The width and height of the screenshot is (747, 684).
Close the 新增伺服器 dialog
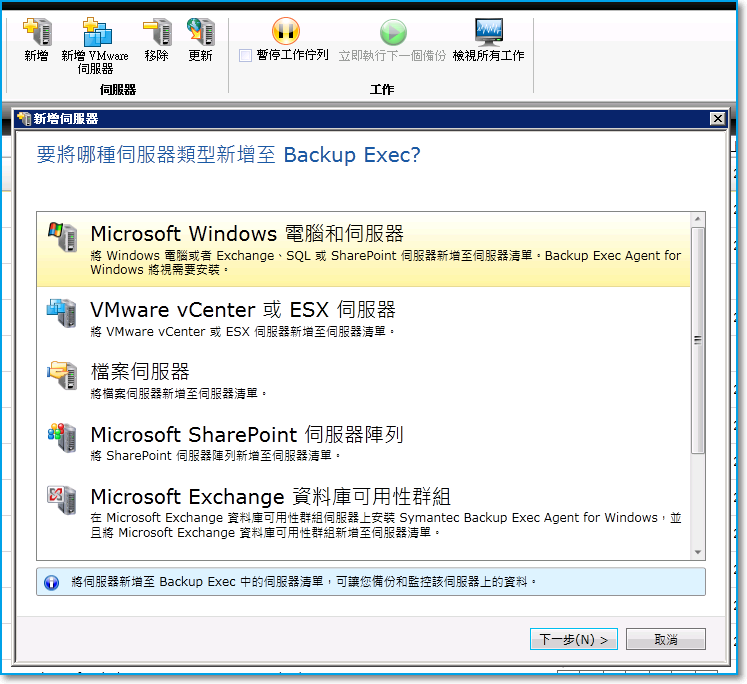[717, 118]
